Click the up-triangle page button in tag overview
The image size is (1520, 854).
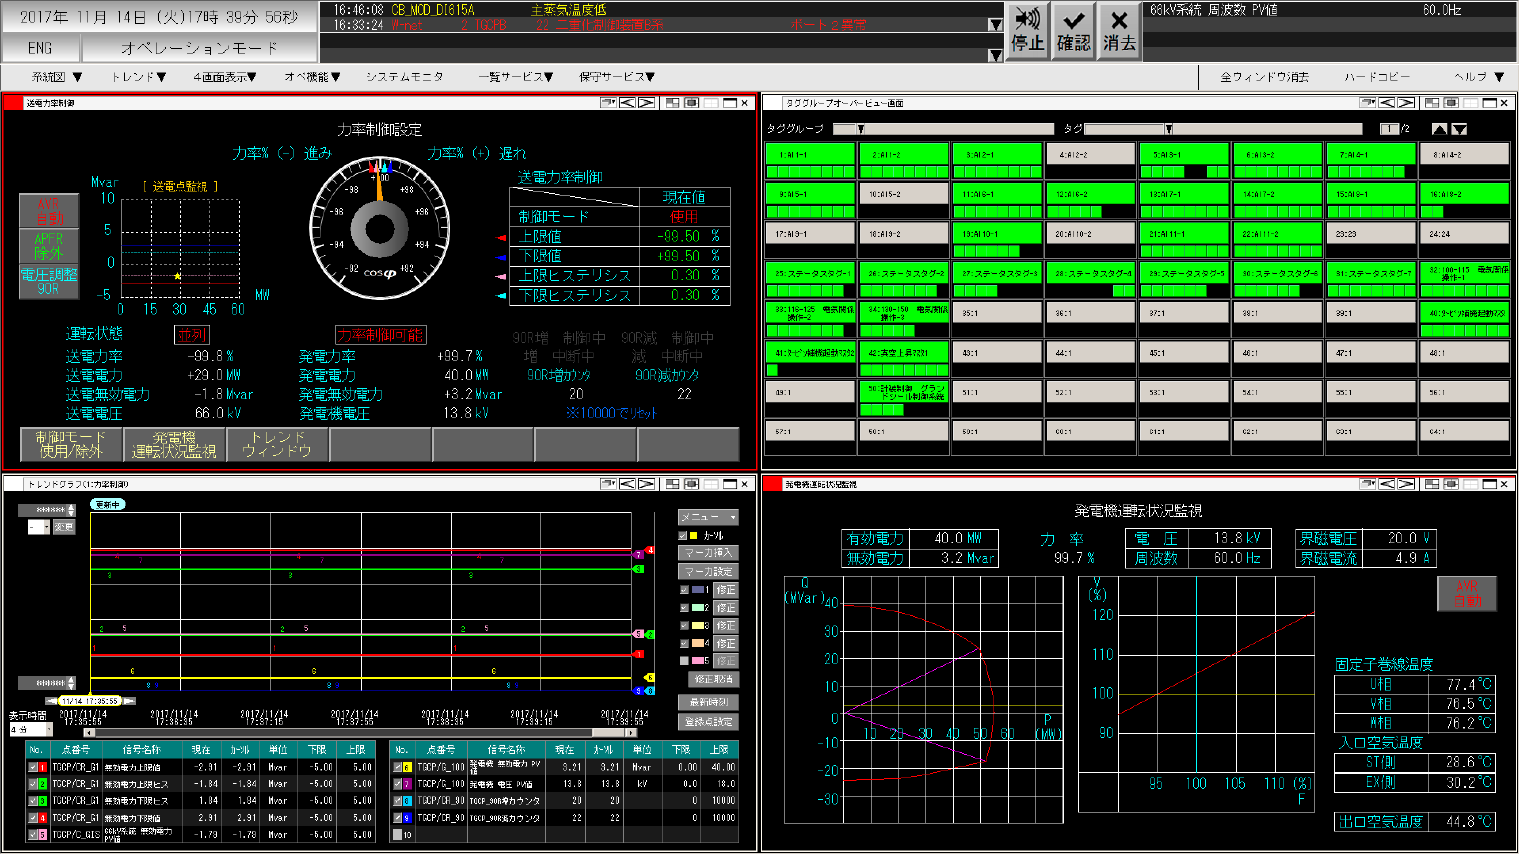coord(1439,129)
